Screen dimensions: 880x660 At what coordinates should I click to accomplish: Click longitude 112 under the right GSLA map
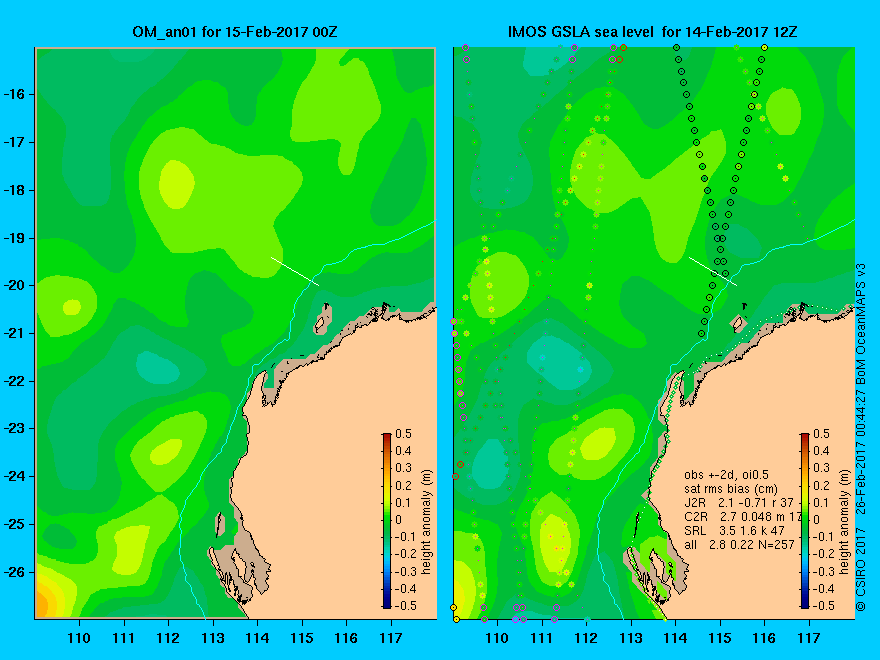pyautogui.click(x=586, y=638)
